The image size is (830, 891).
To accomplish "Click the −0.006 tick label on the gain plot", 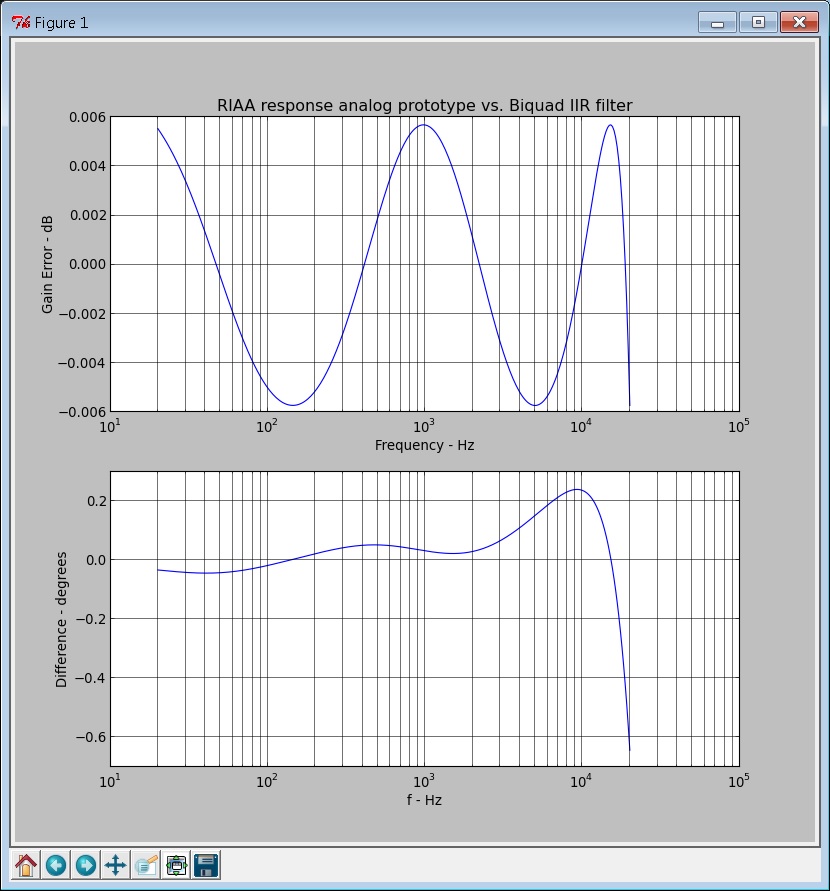I will [x=82, y=412].
